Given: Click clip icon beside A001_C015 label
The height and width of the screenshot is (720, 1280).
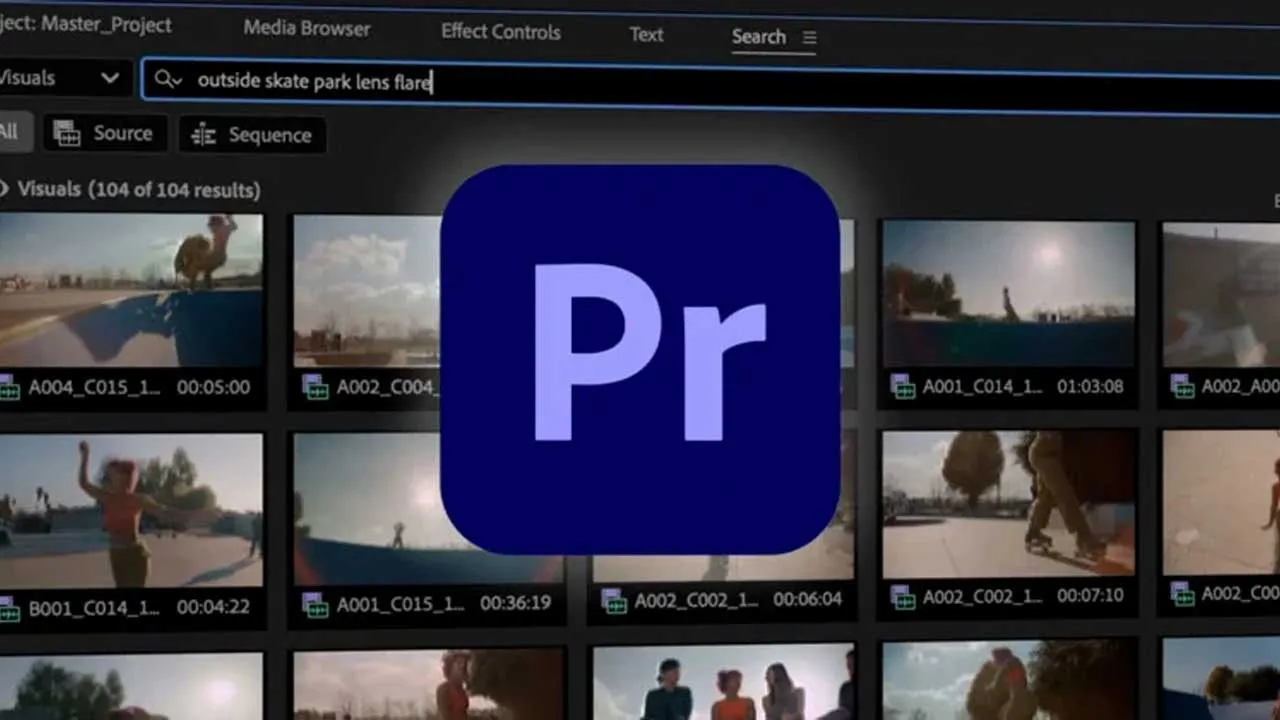Looking at the screenshot, I should point(315,605).
